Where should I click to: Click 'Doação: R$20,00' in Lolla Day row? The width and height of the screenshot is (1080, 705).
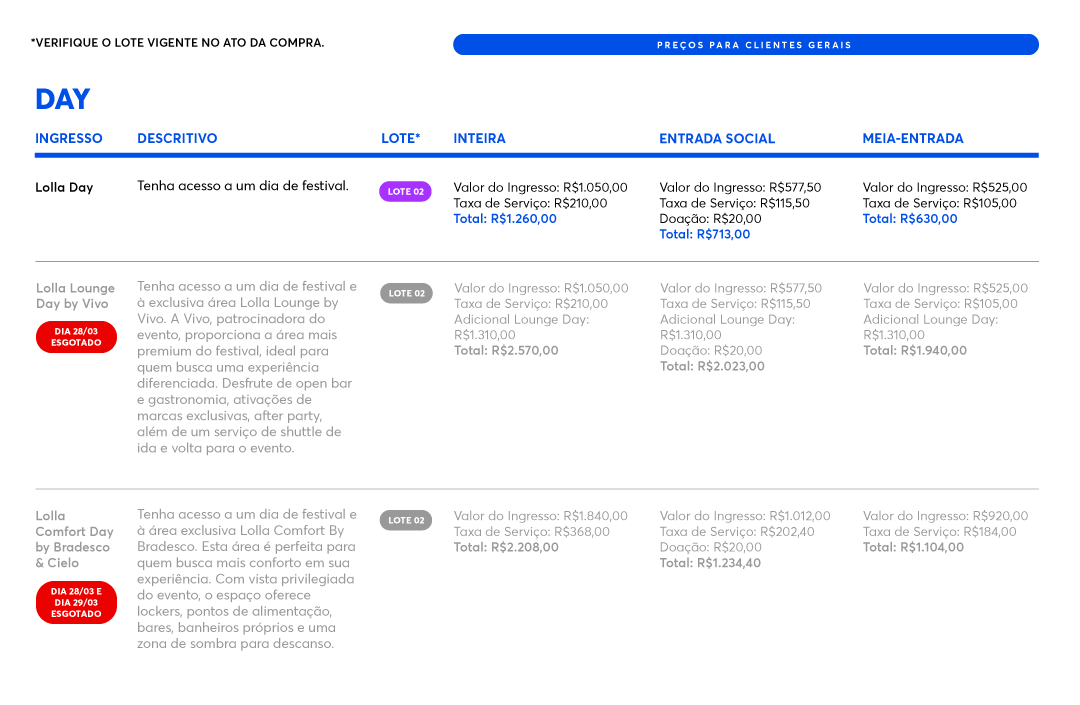point(710,219)
